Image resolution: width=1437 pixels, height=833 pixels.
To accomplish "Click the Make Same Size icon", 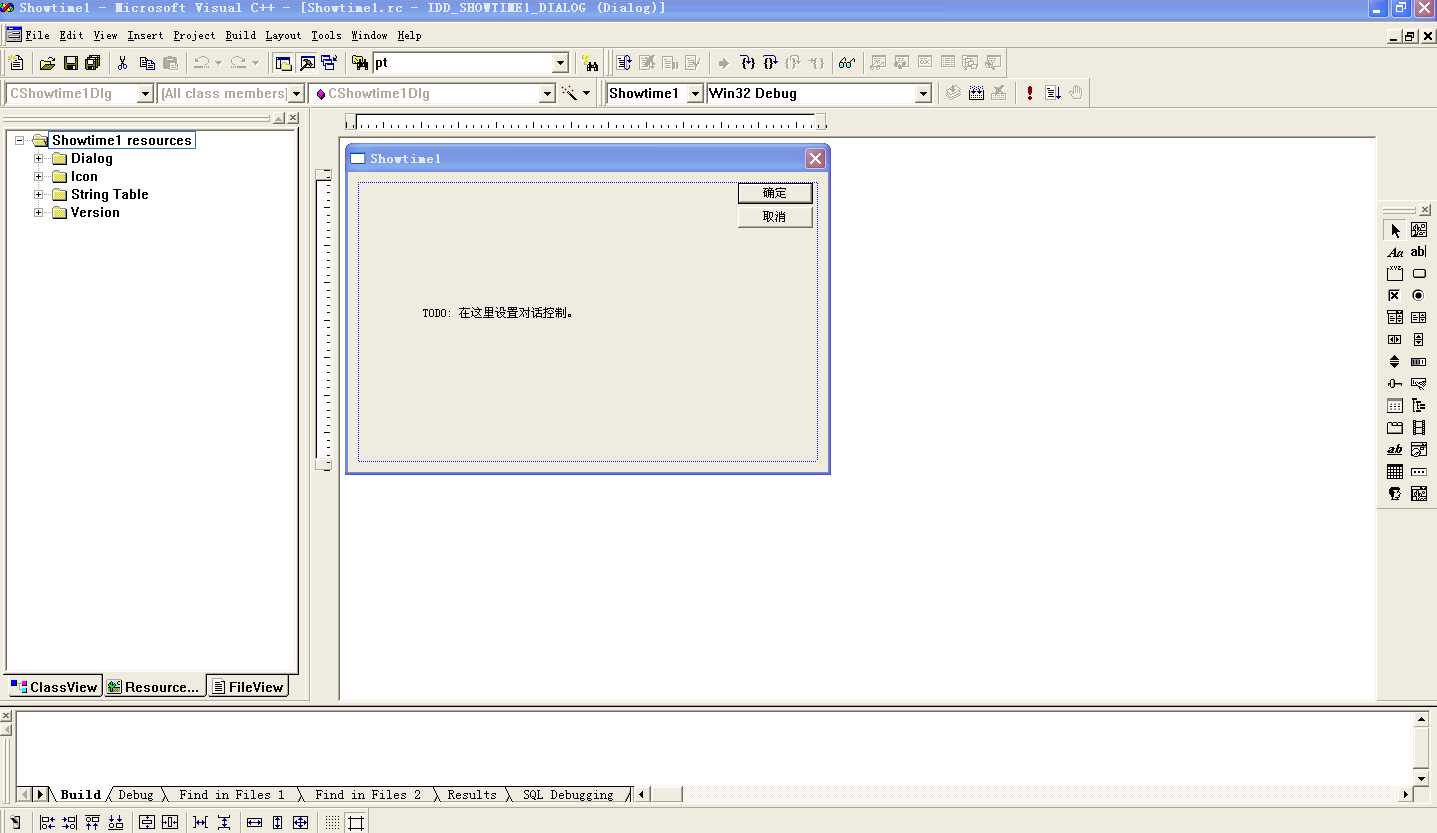I will click(x=301, y=822).
